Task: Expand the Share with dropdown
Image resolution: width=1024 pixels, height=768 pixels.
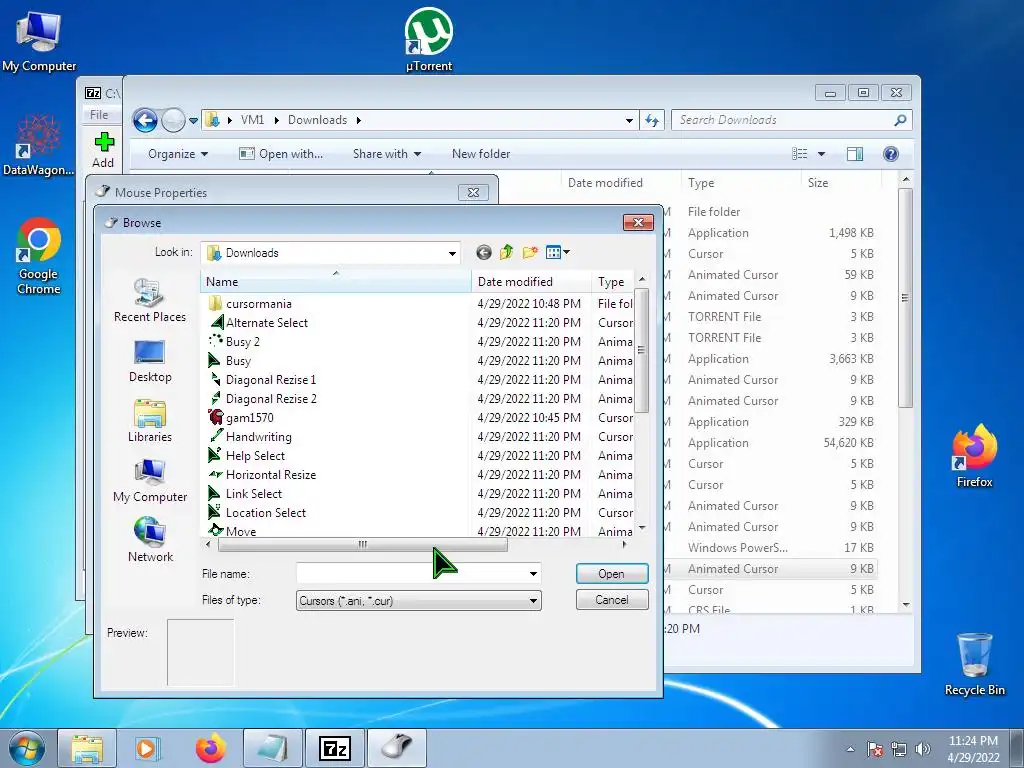Action: pyautogui.click(x=387, y=154)
